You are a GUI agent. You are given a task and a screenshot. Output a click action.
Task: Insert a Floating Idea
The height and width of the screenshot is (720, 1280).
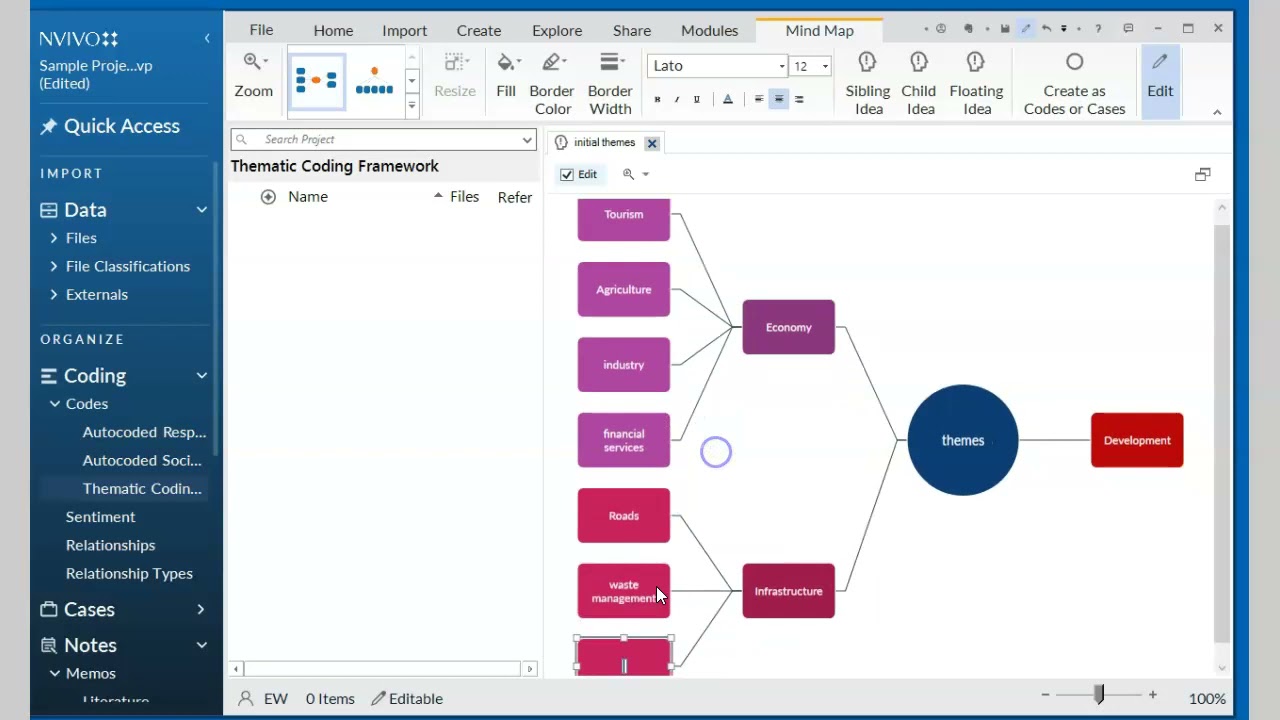[x=976, y=83]
